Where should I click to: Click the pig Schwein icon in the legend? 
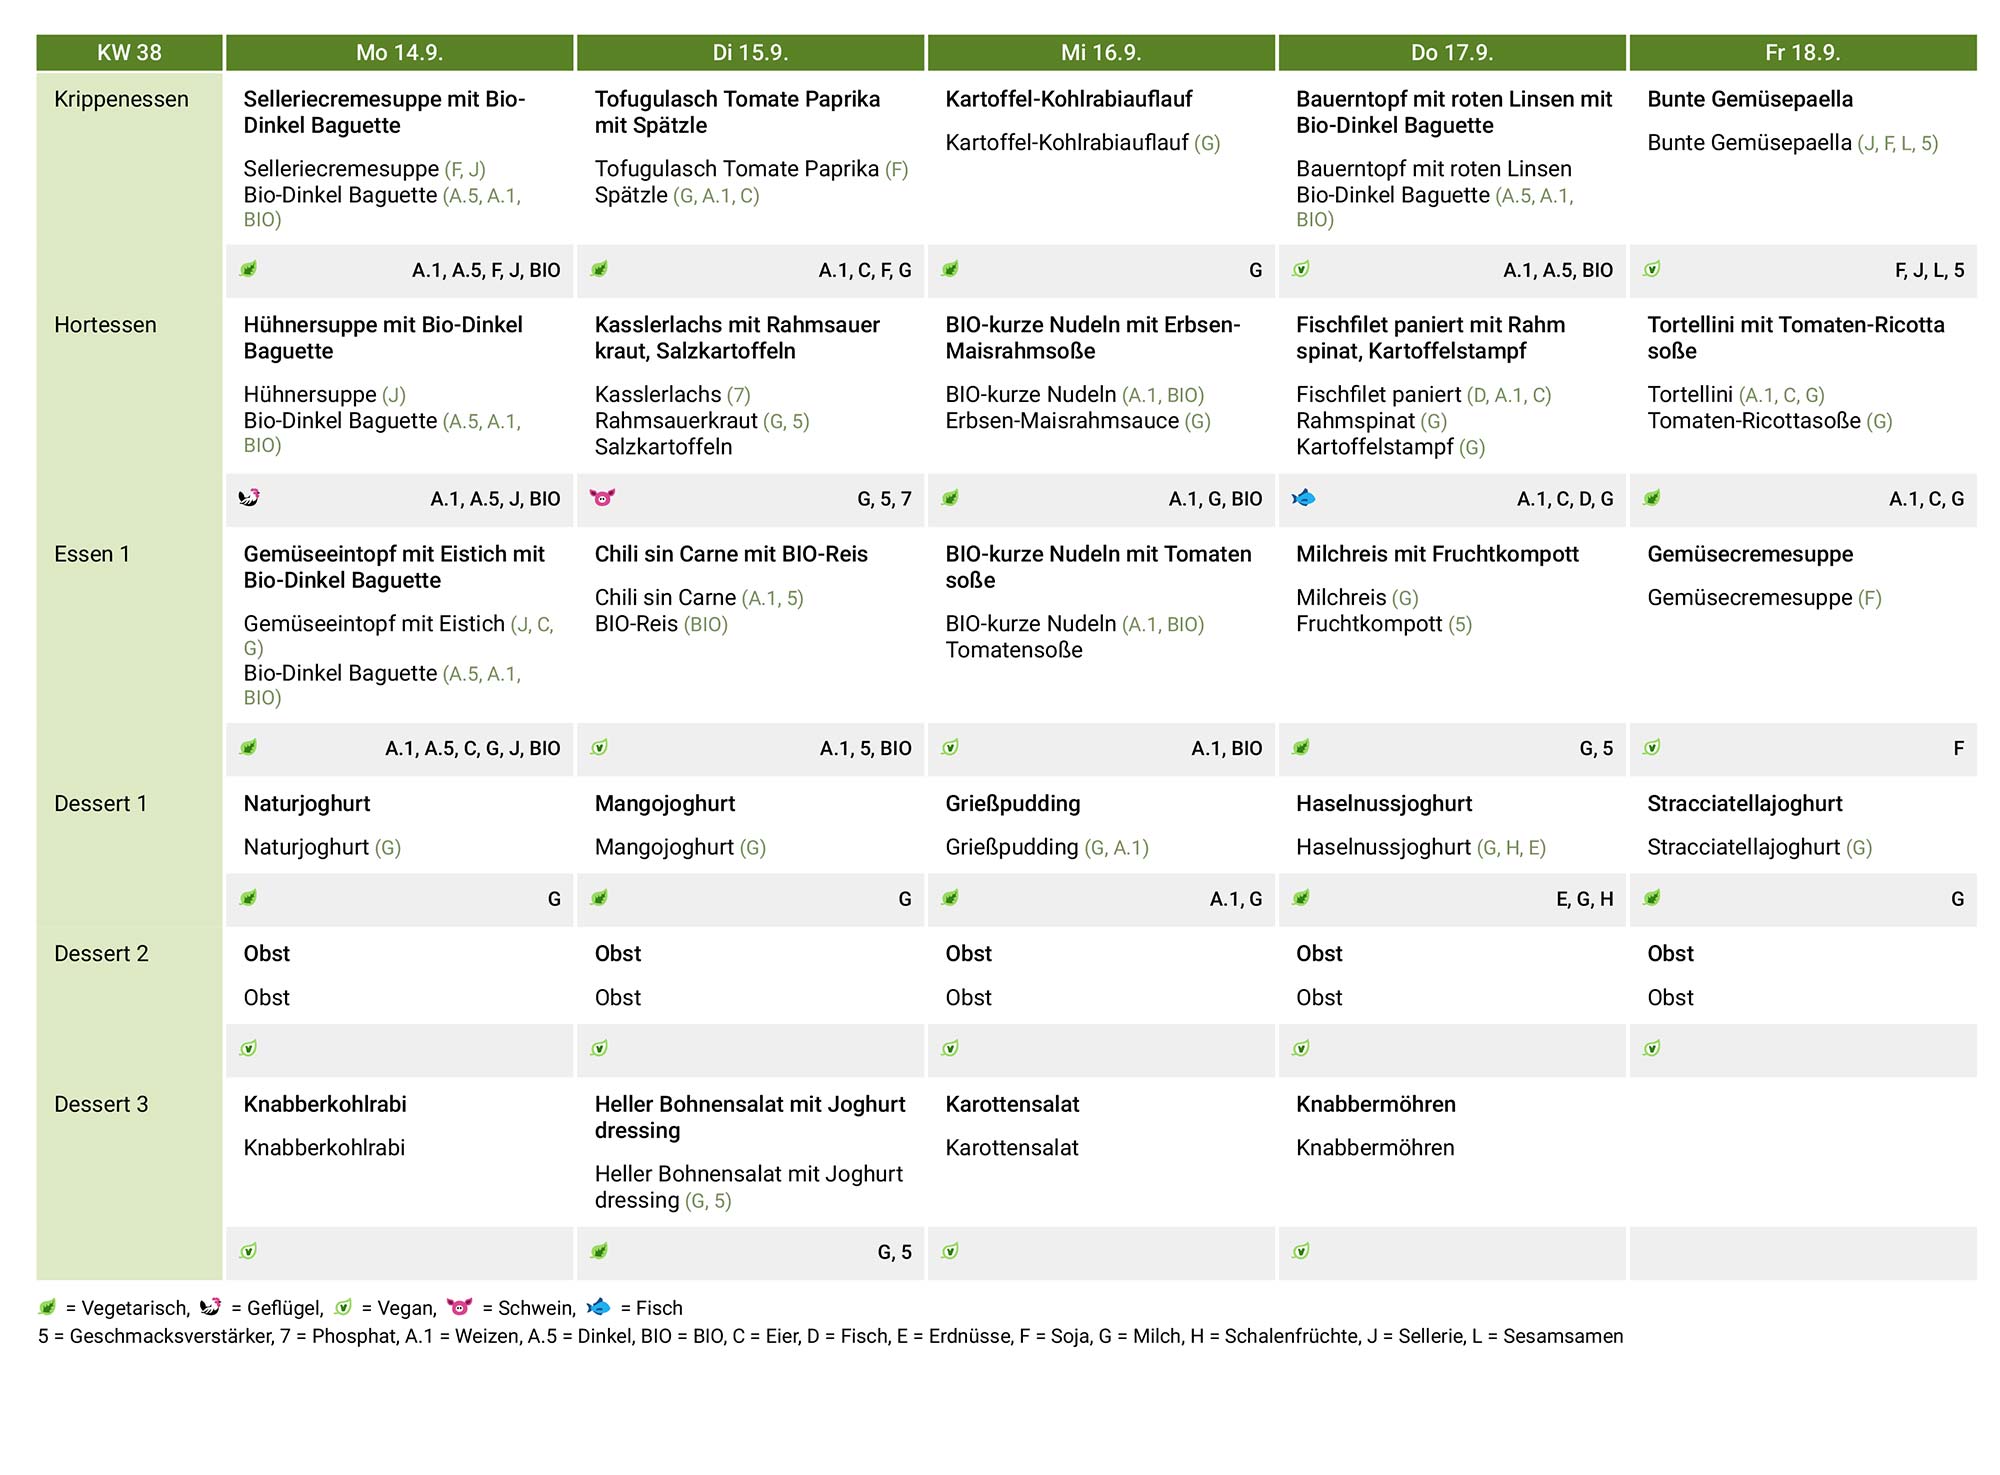coord(459,1307)
